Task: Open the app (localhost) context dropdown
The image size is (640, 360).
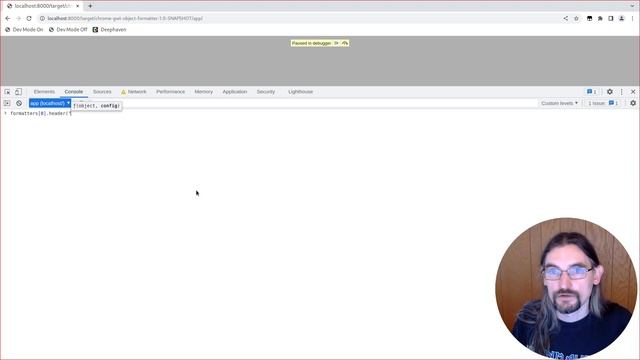Action: (x=50, y=103)
